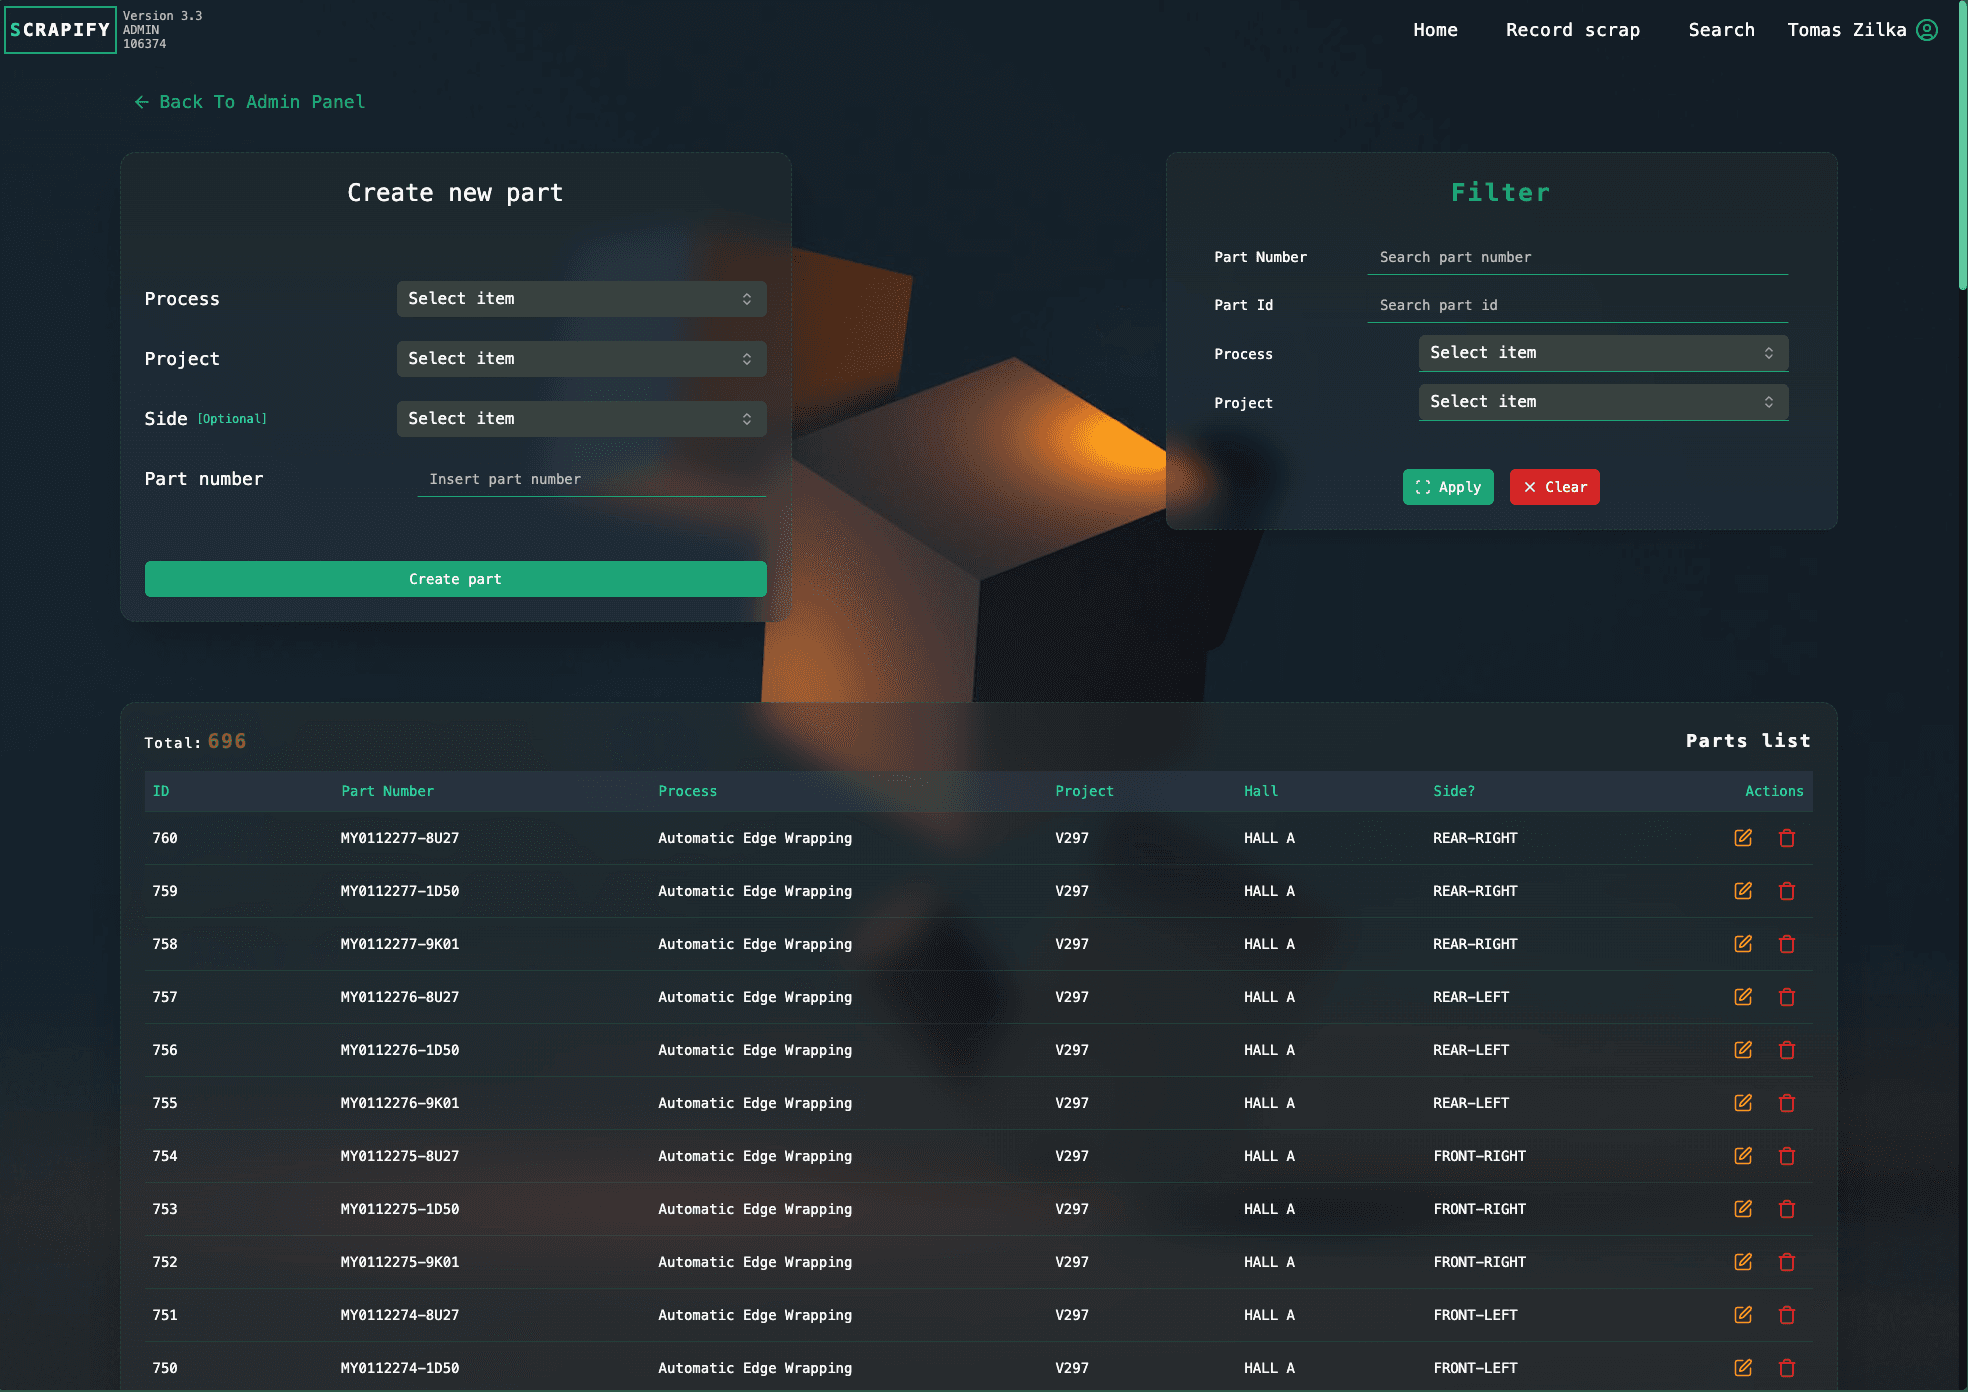Expand Side optional dropdown

pos(581,419)
